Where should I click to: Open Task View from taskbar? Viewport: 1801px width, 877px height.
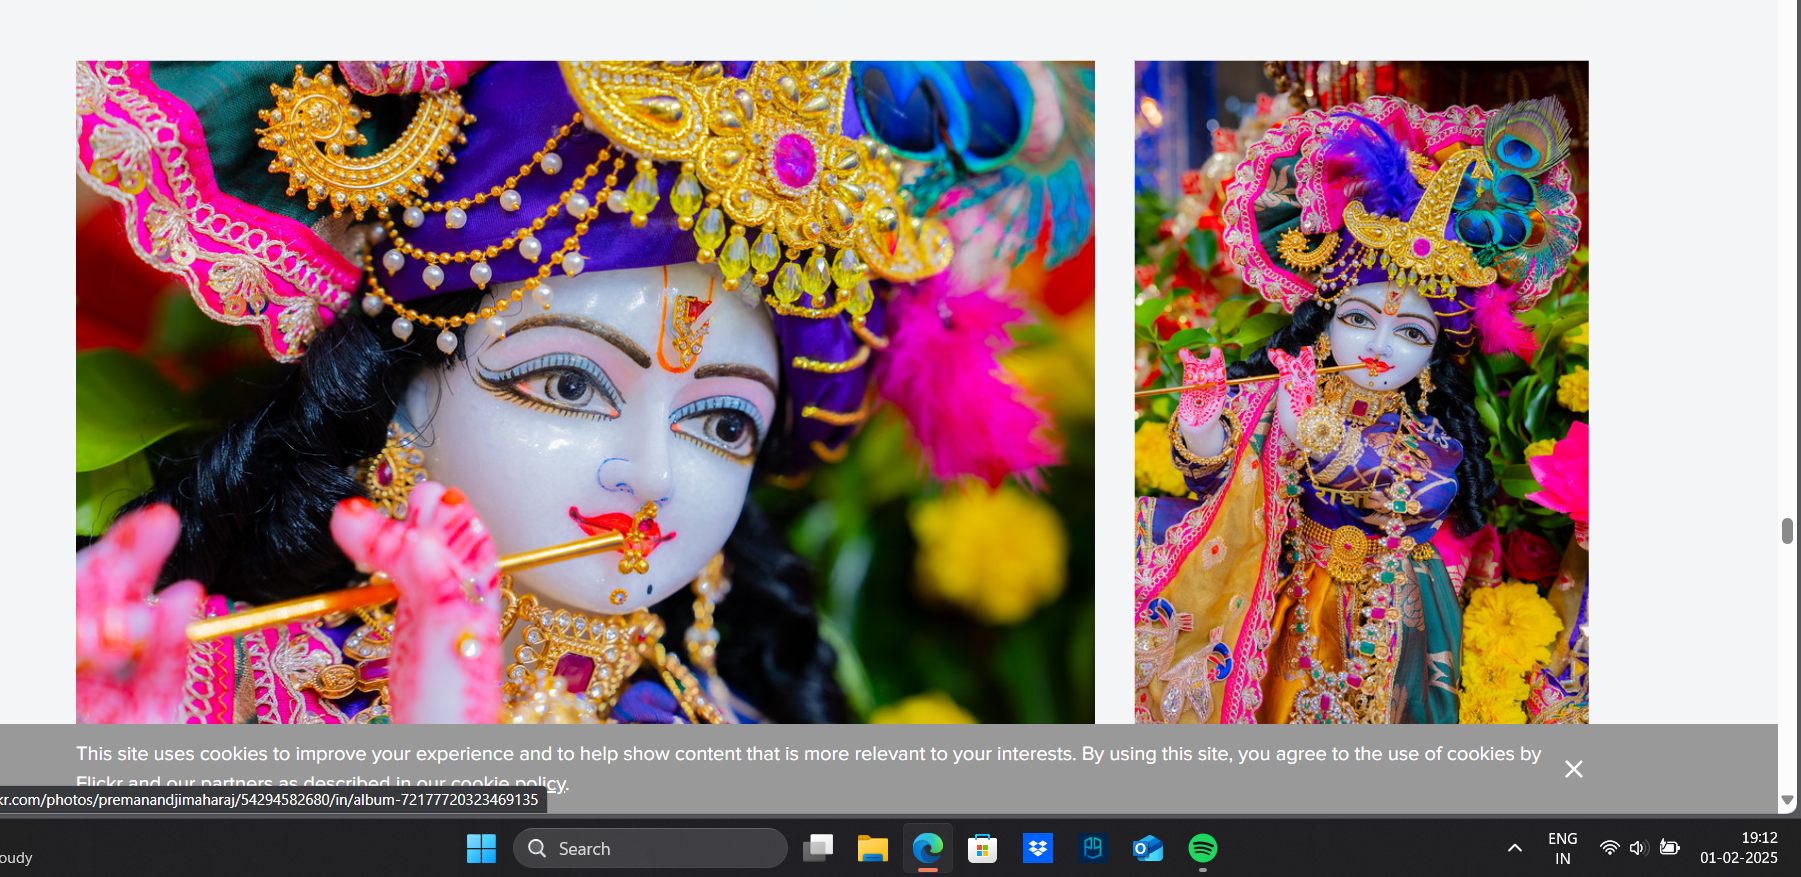tap(818, 849)
